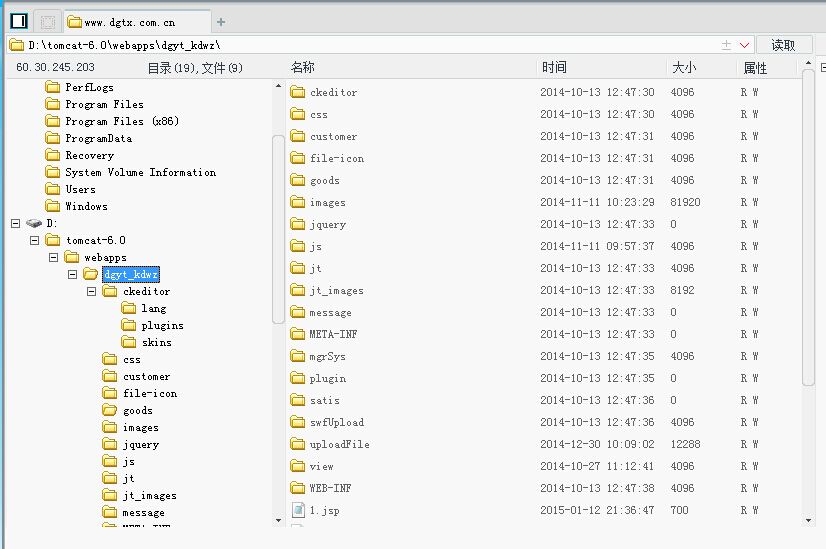
Task: Click the file list scroll-up arrow
Action: [808, 63]
